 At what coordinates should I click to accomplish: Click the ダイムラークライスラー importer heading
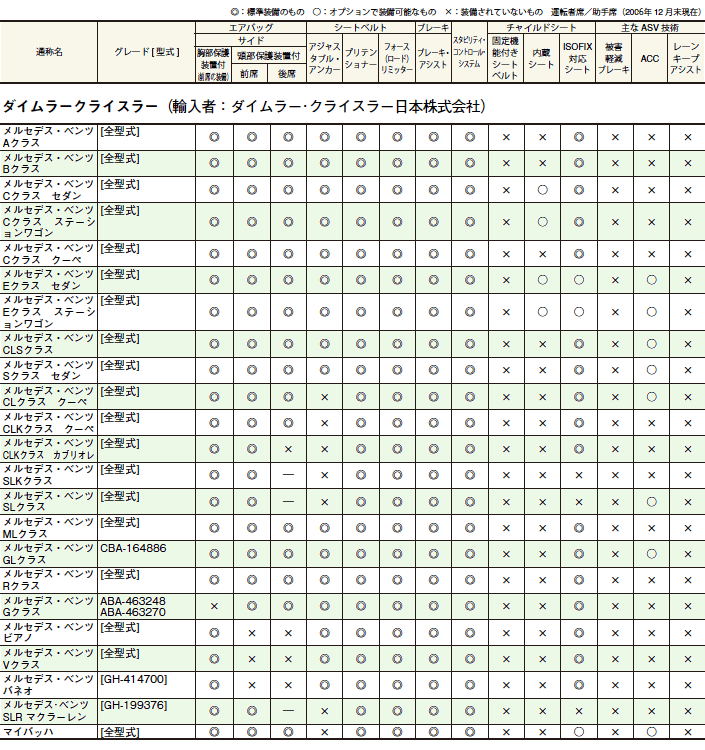coord(244,106)
